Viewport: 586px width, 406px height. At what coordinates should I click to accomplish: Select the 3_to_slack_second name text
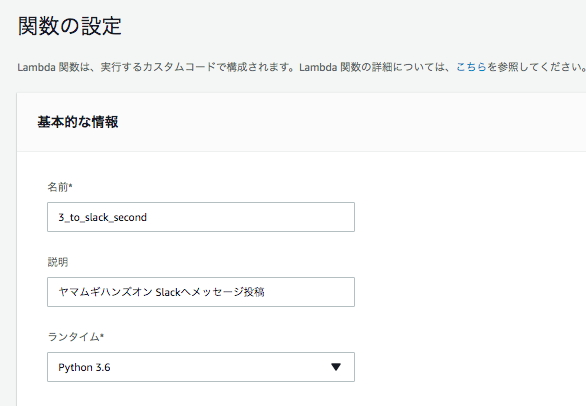click(102, 217)
